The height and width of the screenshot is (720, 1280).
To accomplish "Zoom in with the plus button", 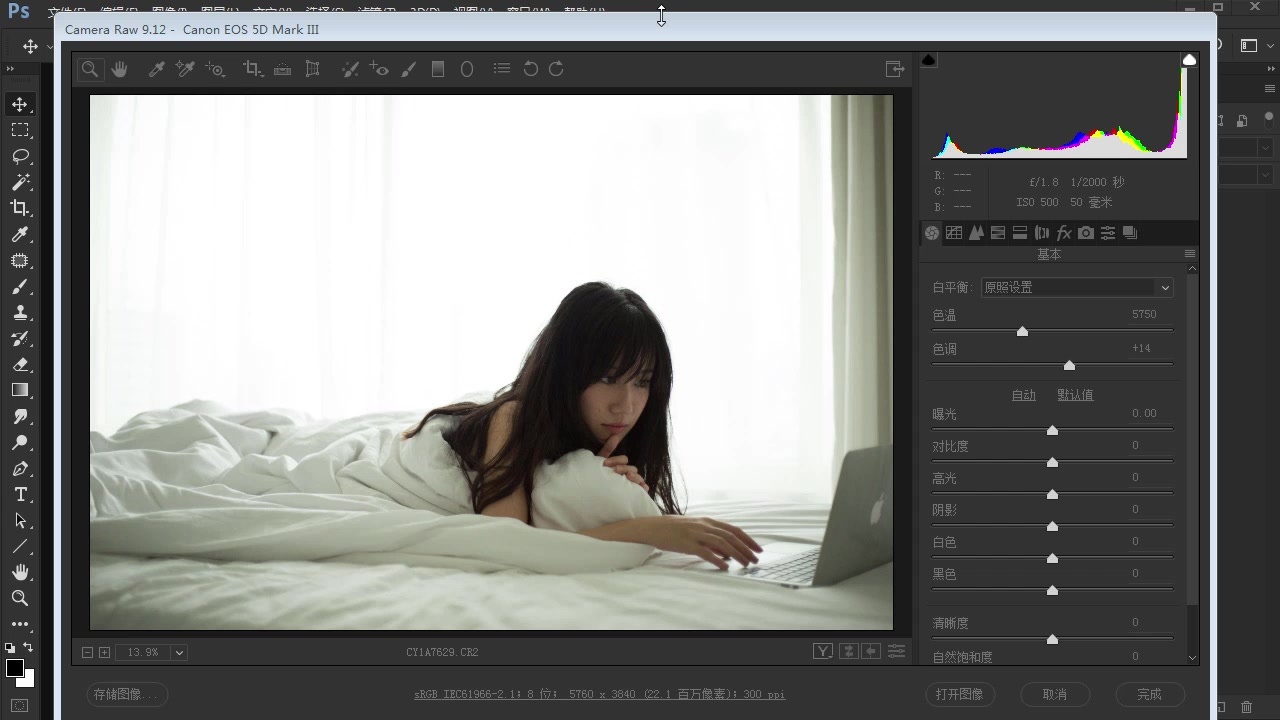I will (x=104, y=652).
